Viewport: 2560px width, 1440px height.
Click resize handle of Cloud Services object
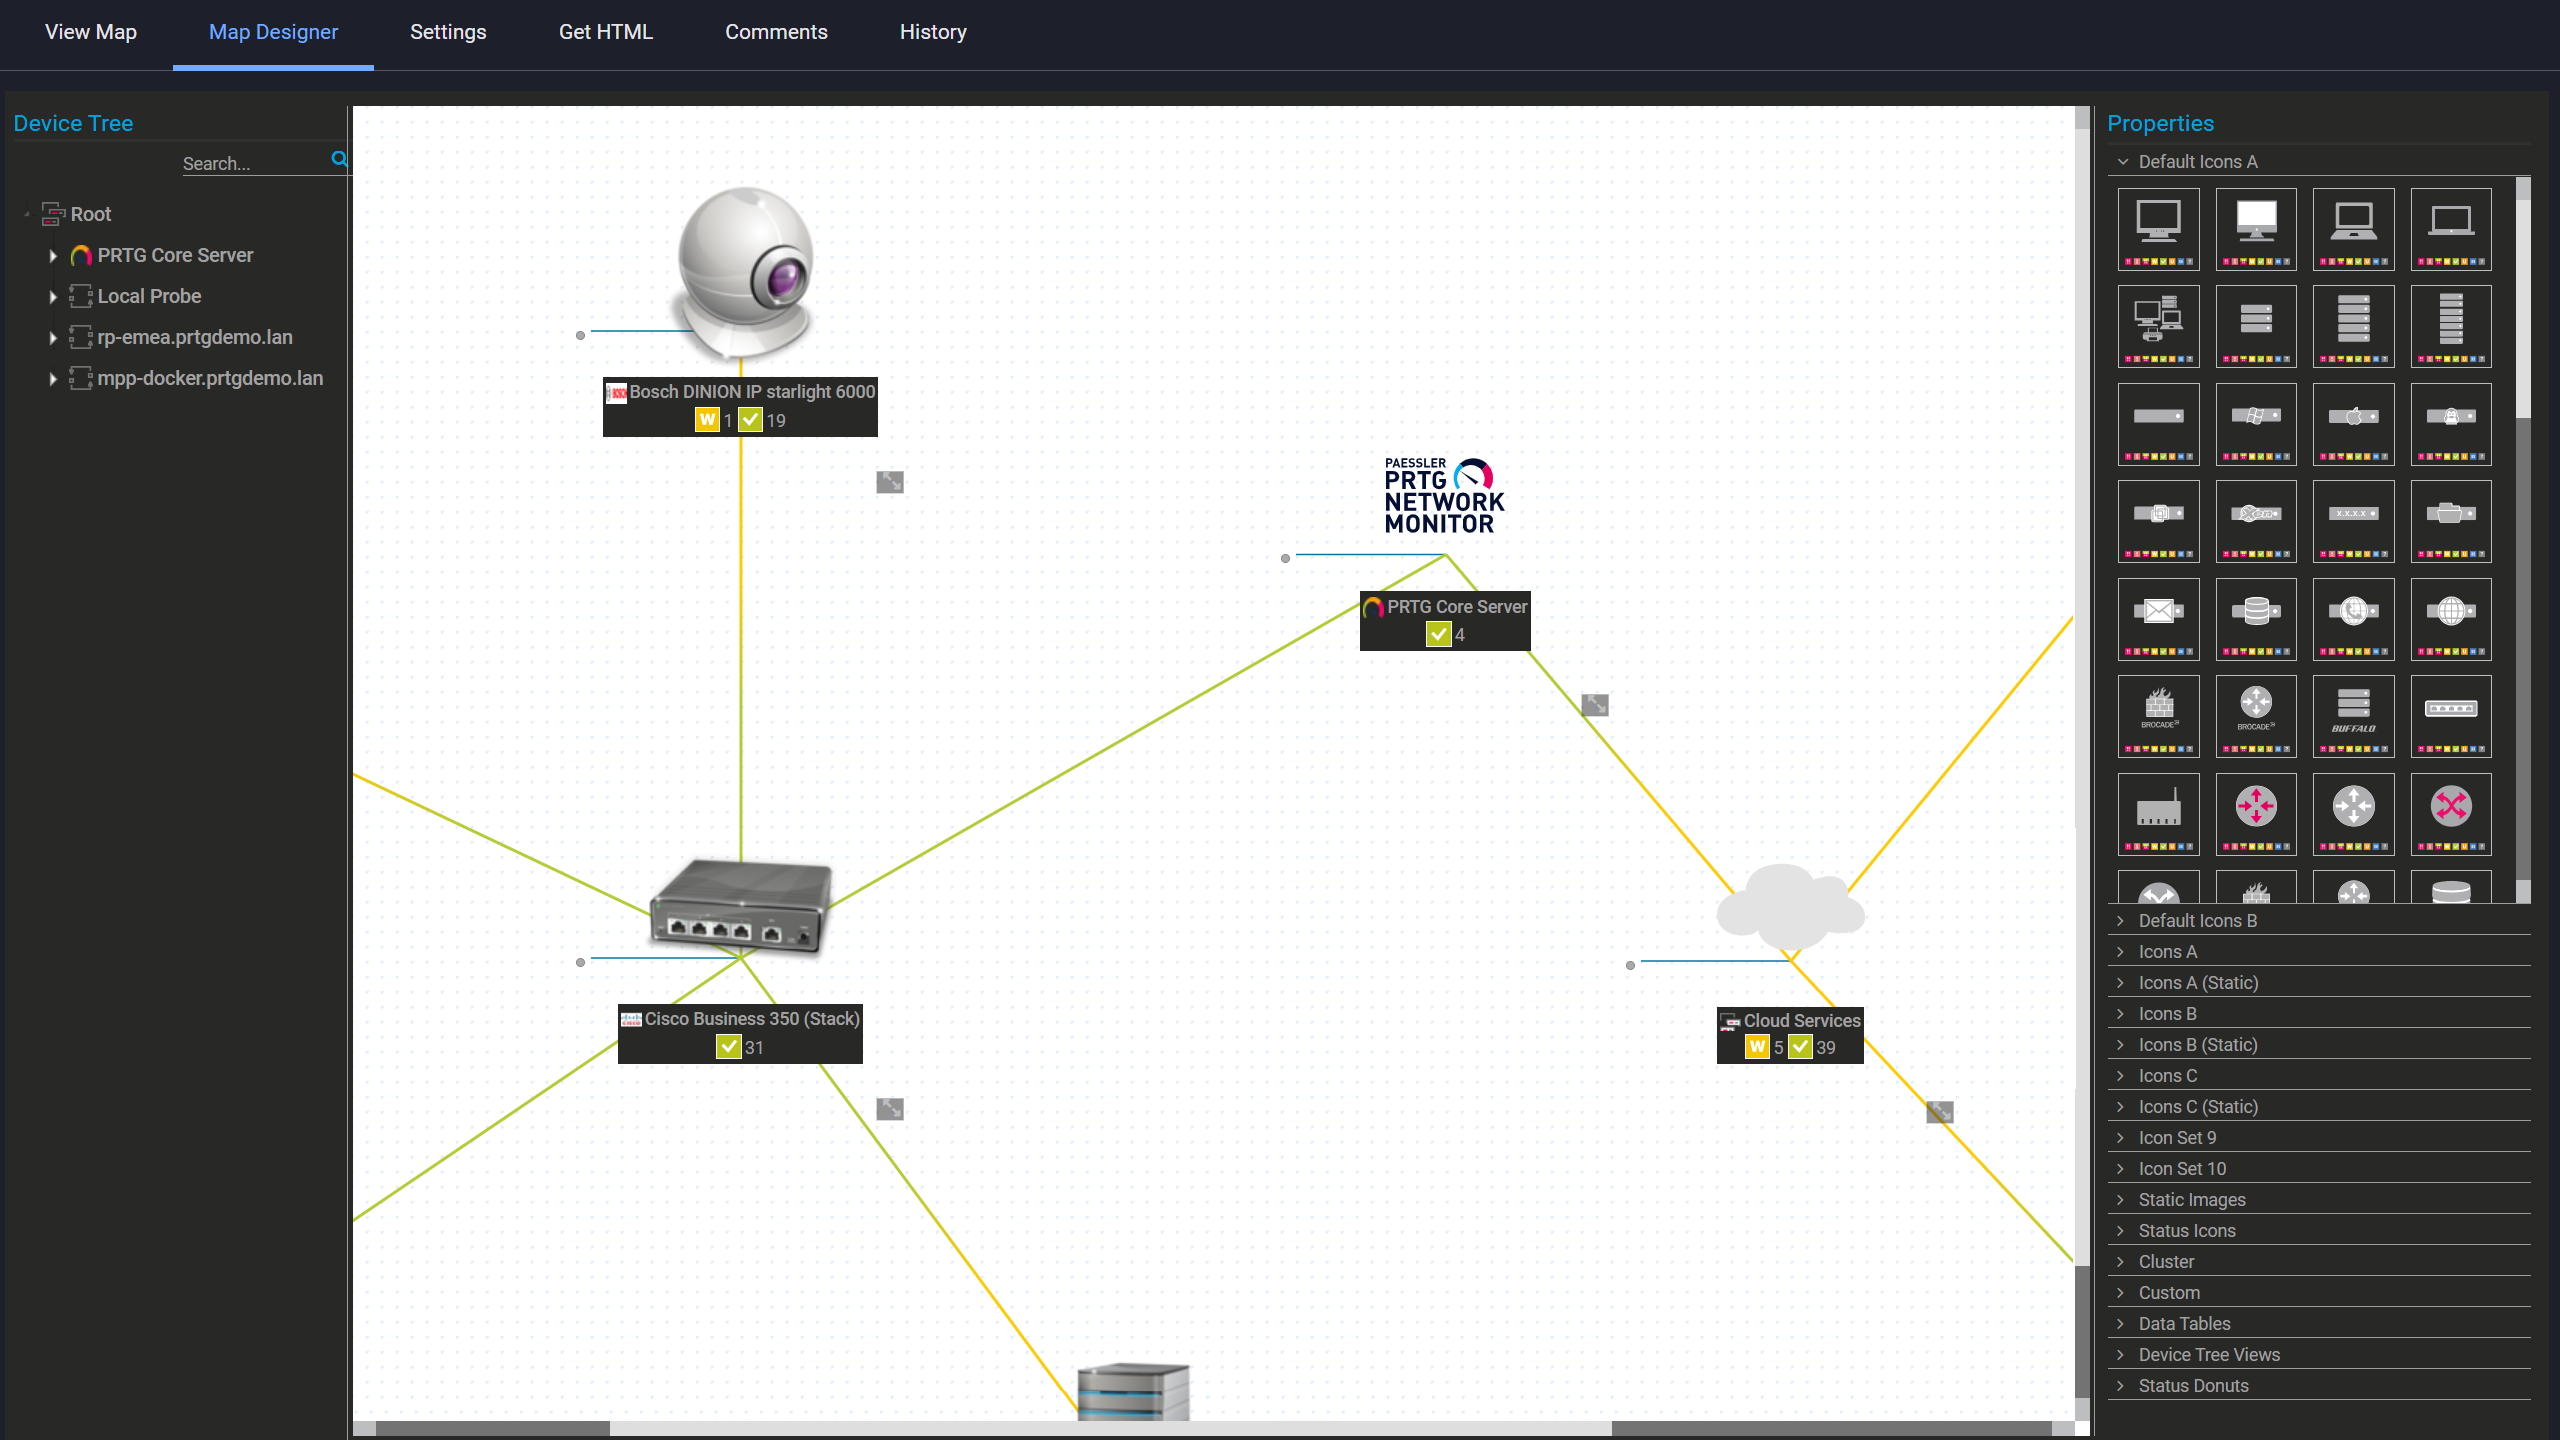click(x=1940, y=1112)
